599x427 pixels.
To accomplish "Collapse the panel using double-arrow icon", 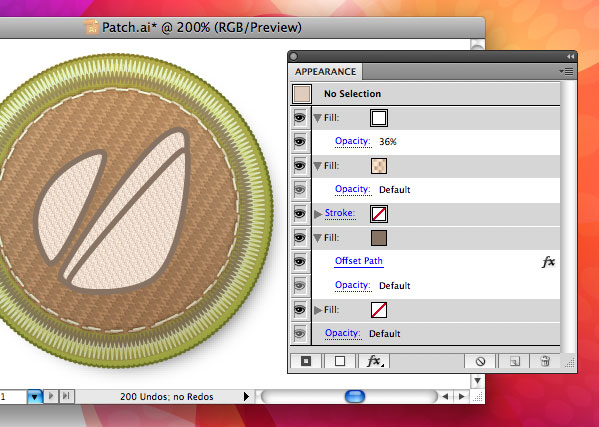I will pyautogui.click(x=570, y=57).
